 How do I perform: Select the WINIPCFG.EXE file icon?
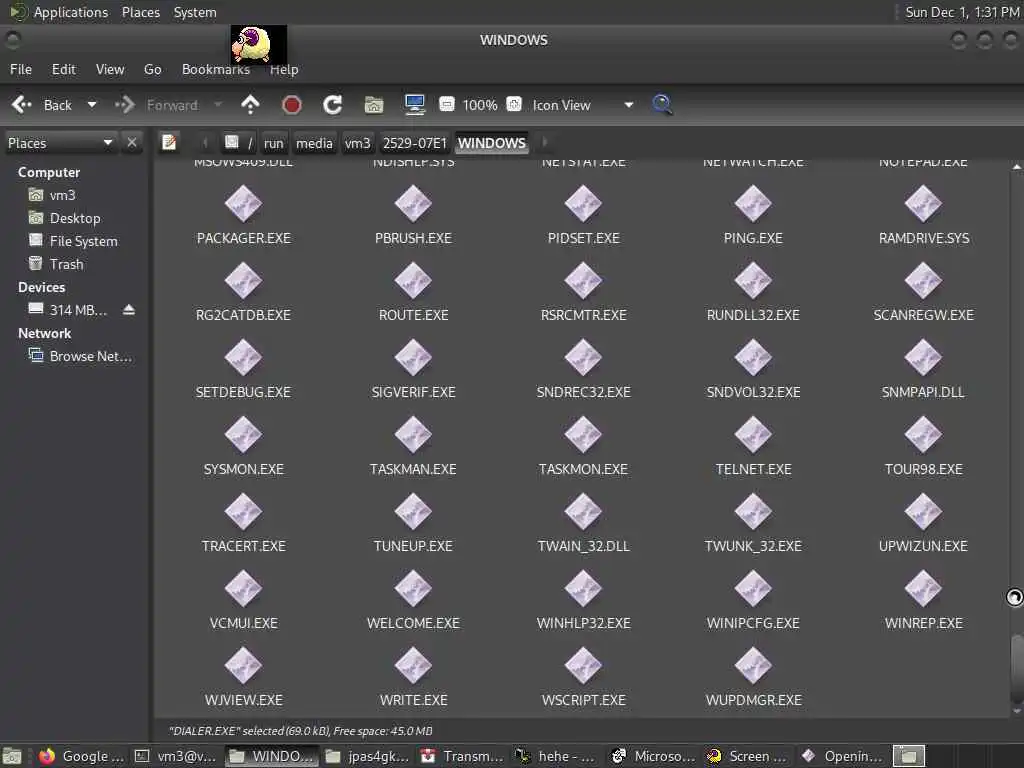point(753,588)
